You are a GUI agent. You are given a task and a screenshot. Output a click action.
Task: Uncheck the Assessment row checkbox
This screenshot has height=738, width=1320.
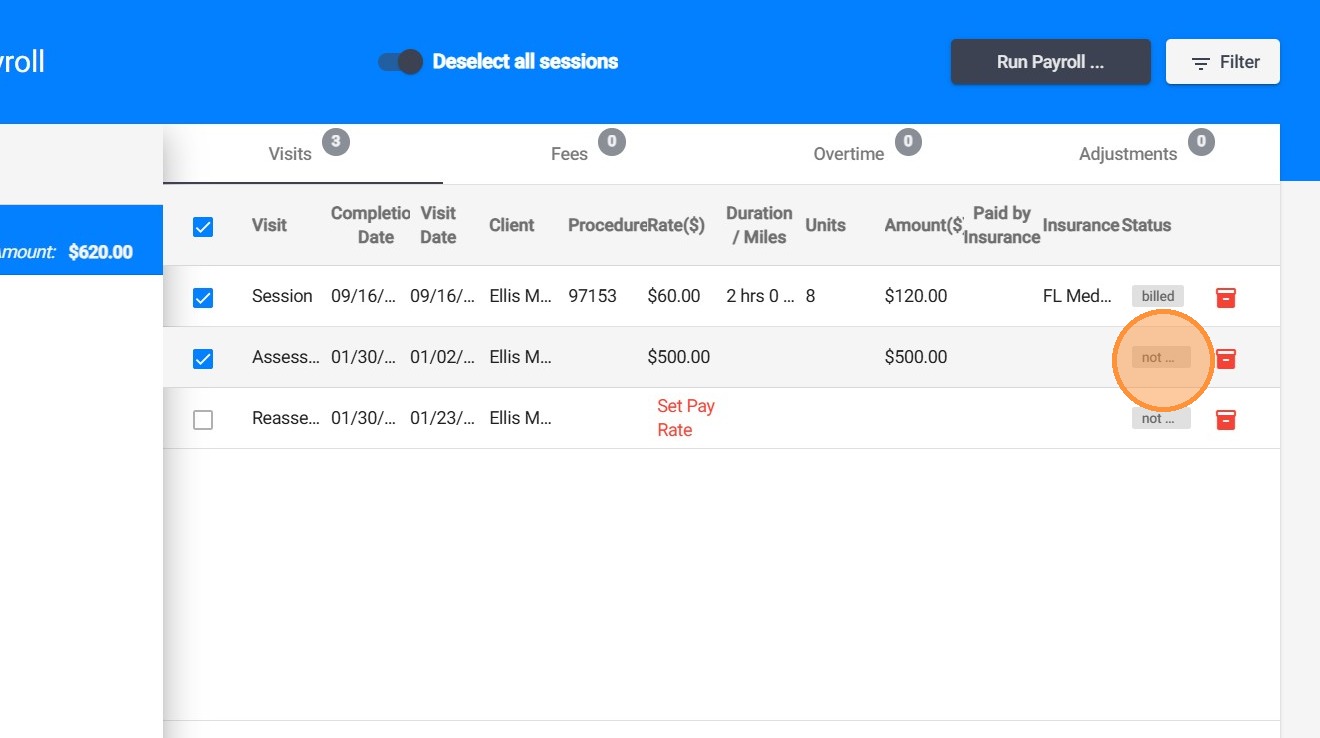[x=203, y=358]
